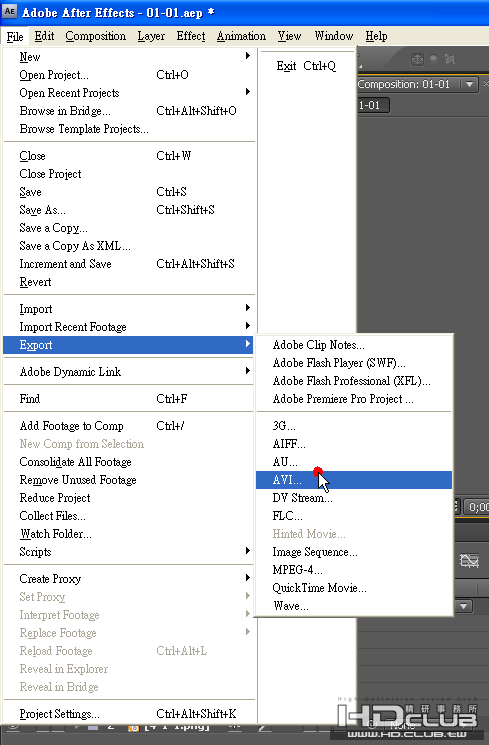Export as Adobe Clip Notes...
The height and width of the screenshot is (745, 489).
point(354,345)
